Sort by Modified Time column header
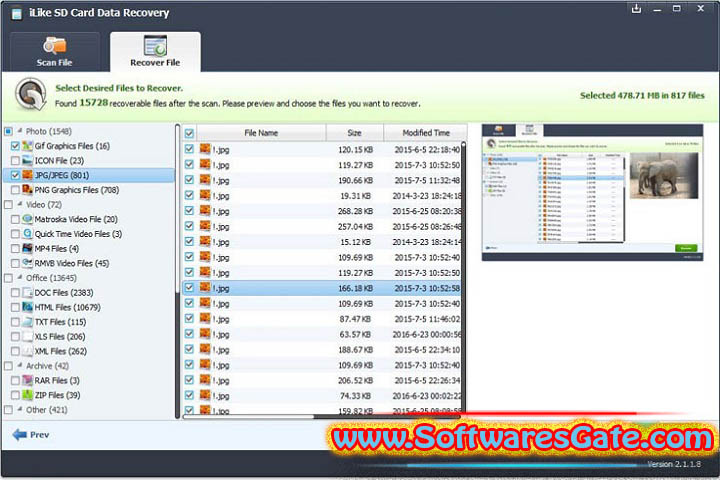Viewport: 720px width, 480px height. click(x=426, y=133)
